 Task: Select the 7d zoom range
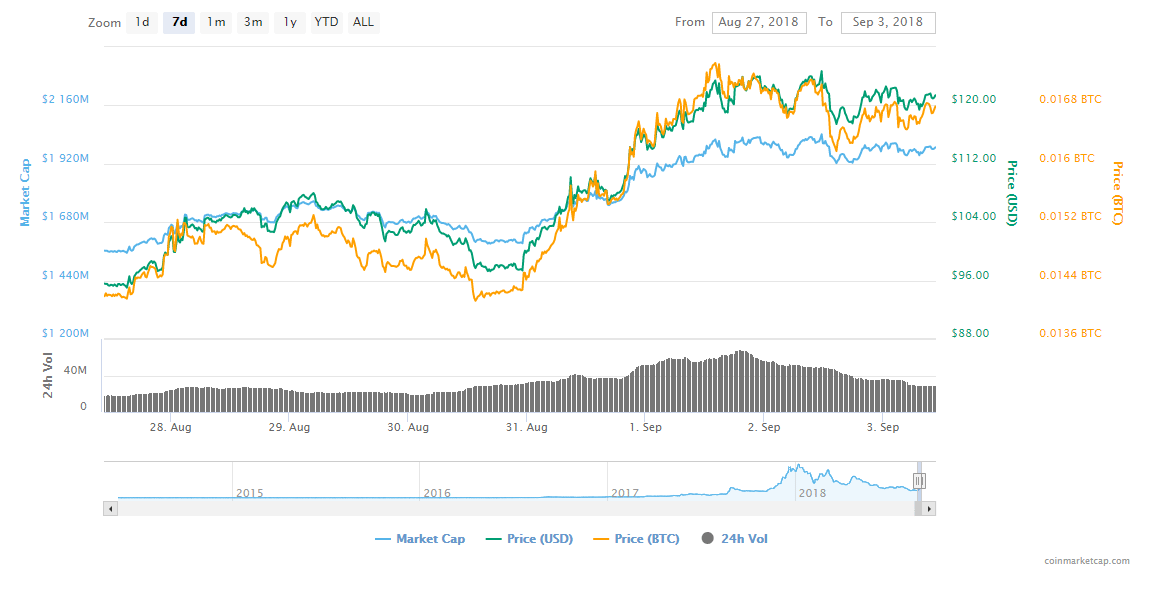179,22
